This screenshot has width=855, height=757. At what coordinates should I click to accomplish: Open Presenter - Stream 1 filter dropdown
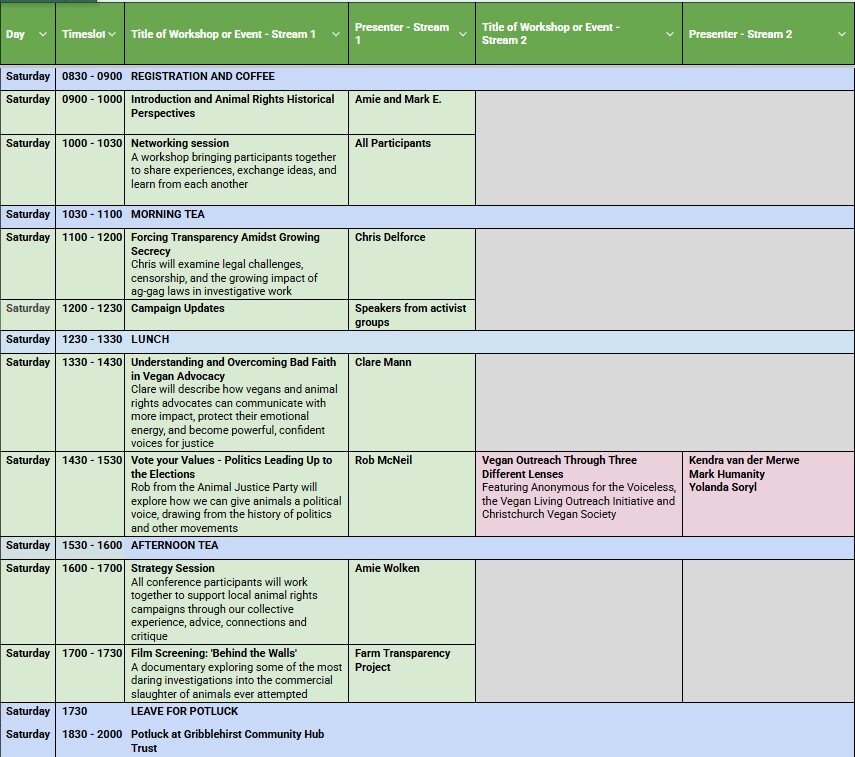click(x=462, y=34)
